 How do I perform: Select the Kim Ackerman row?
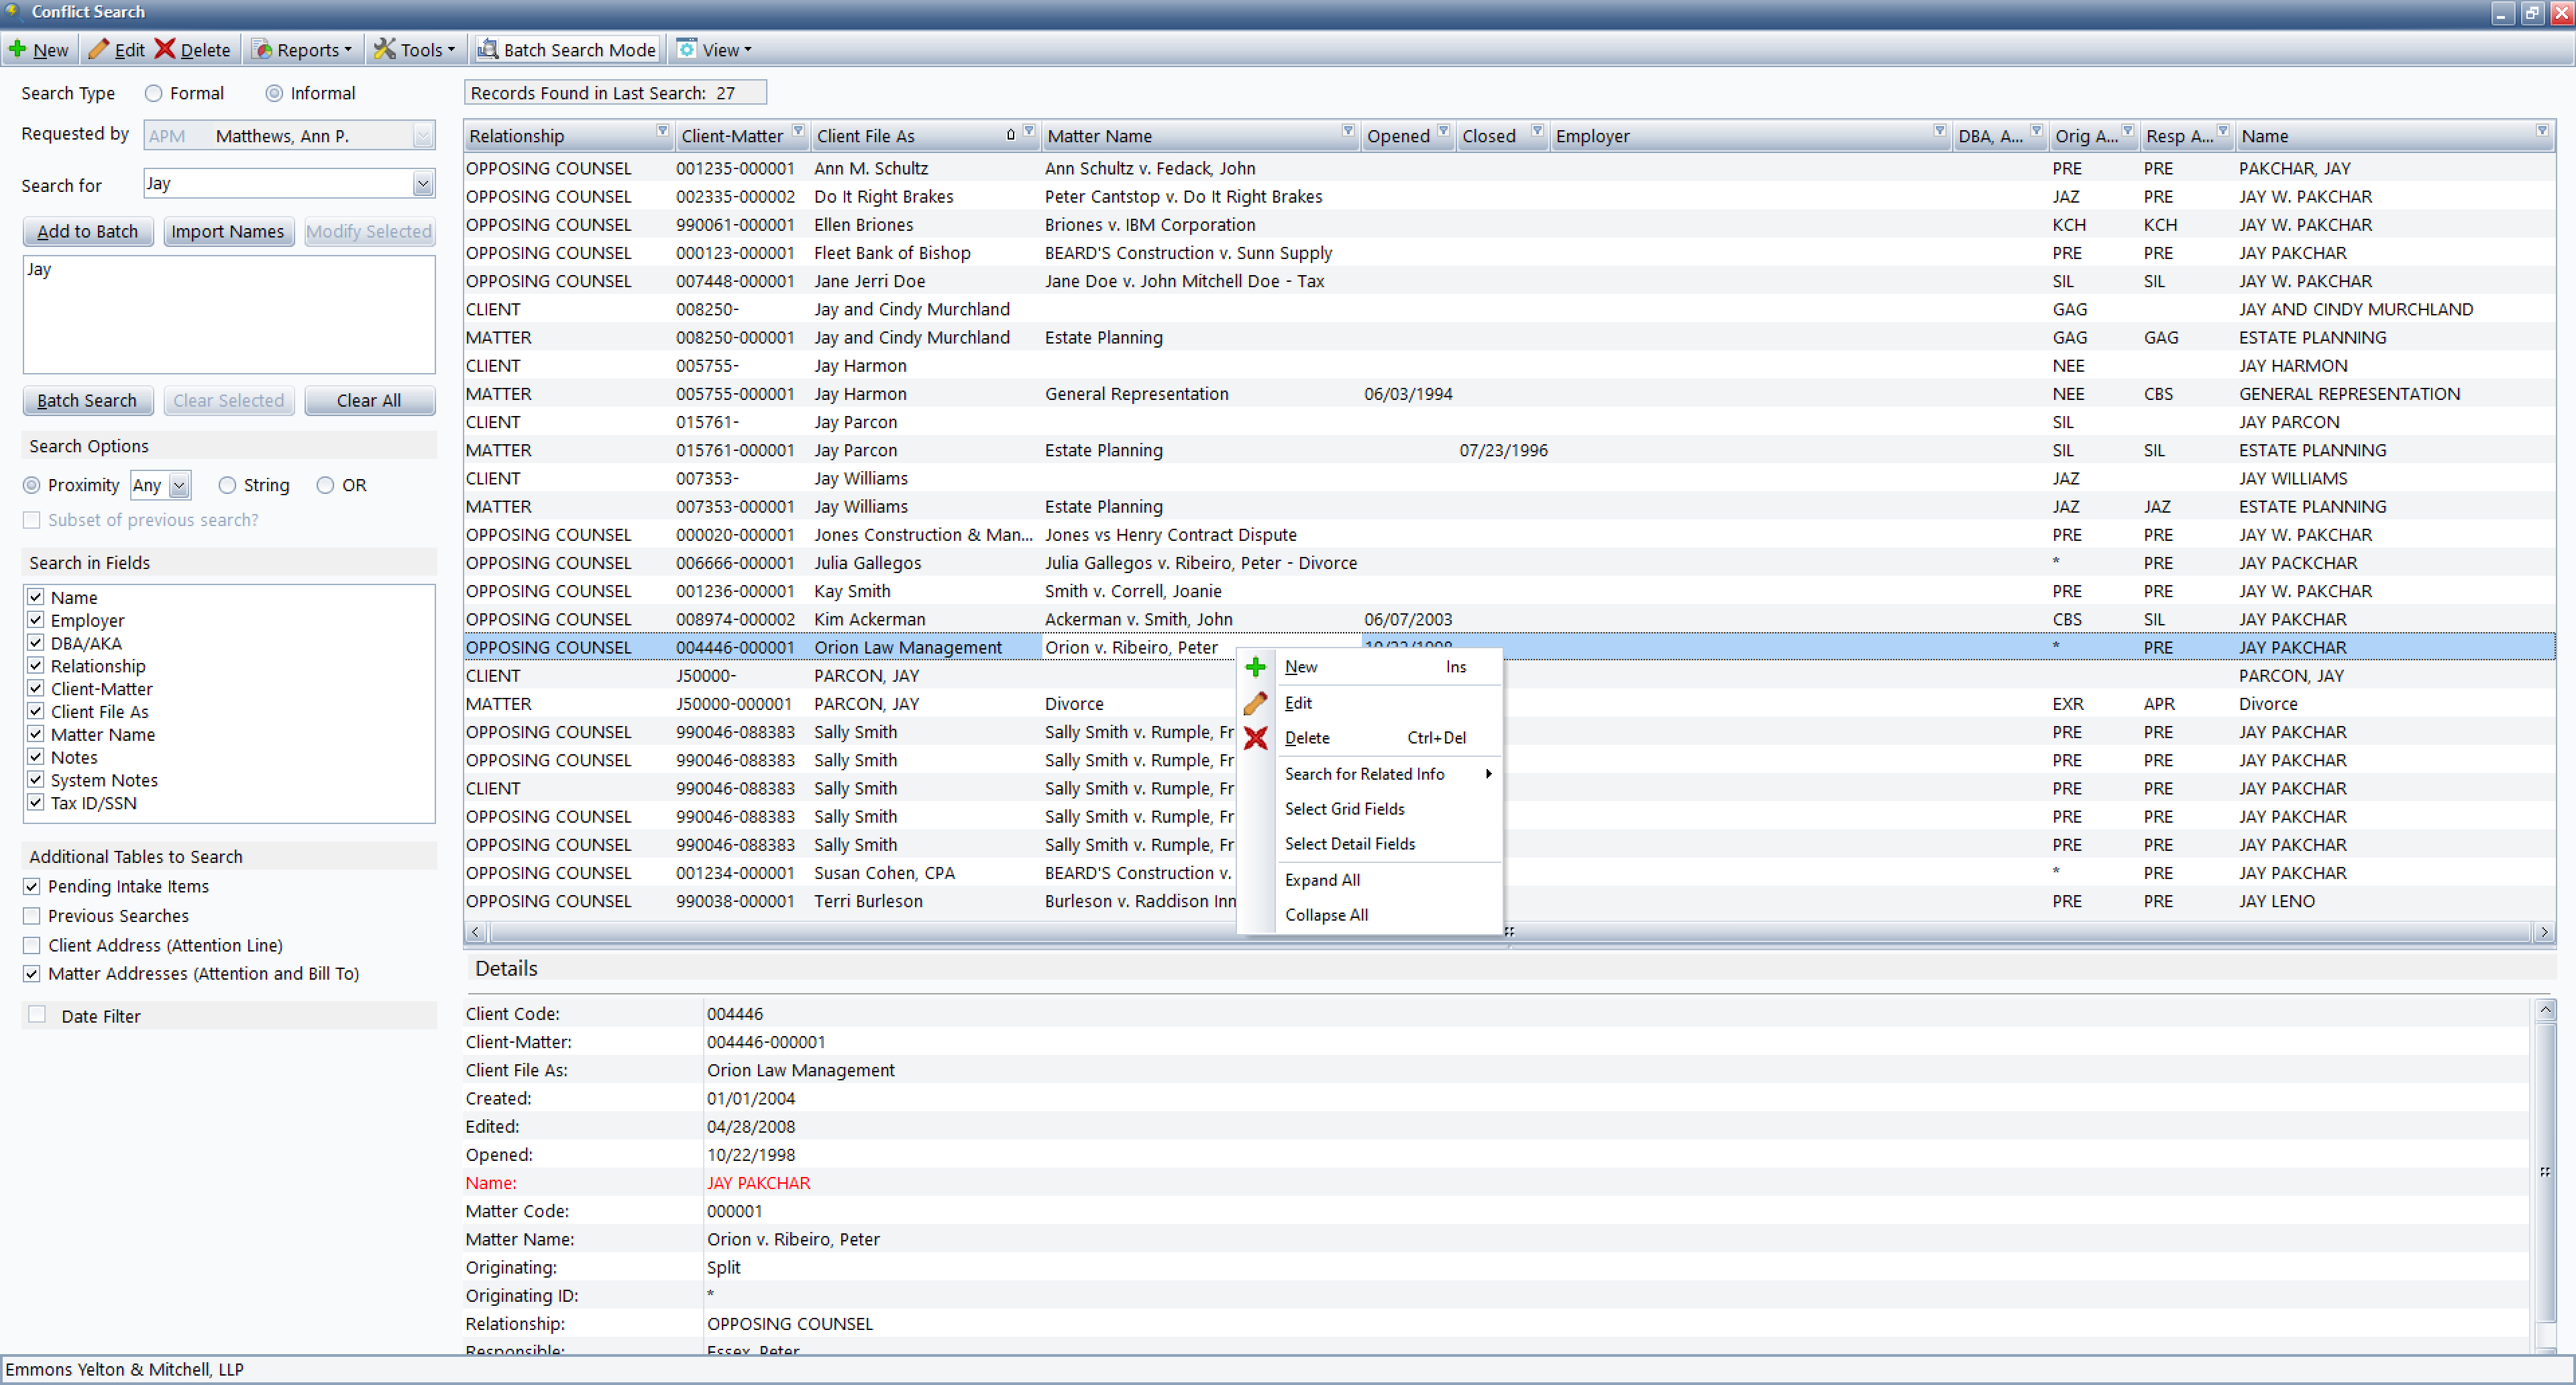1508,619
